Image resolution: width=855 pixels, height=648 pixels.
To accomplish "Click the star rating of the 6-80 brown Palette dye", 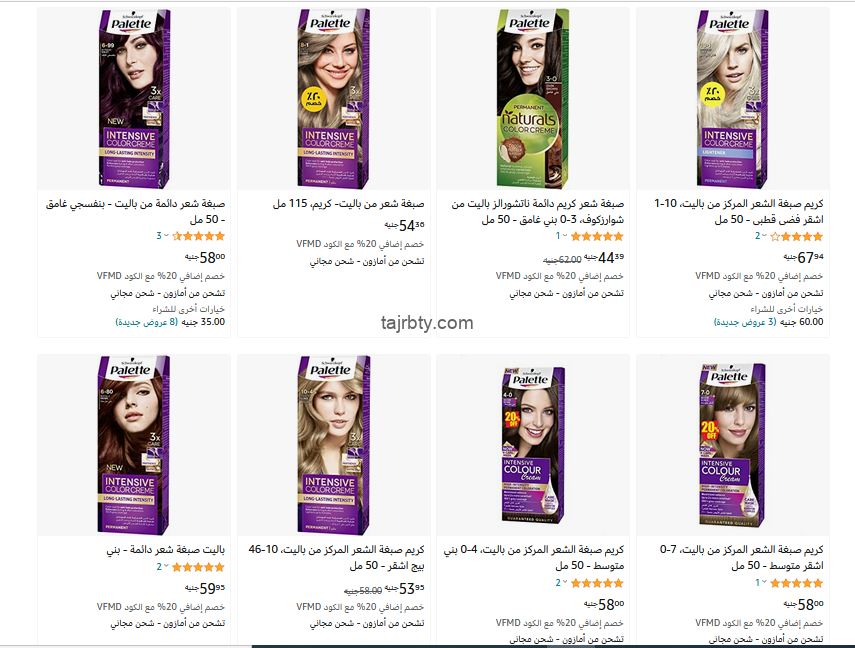I will [x=198, y=567].
